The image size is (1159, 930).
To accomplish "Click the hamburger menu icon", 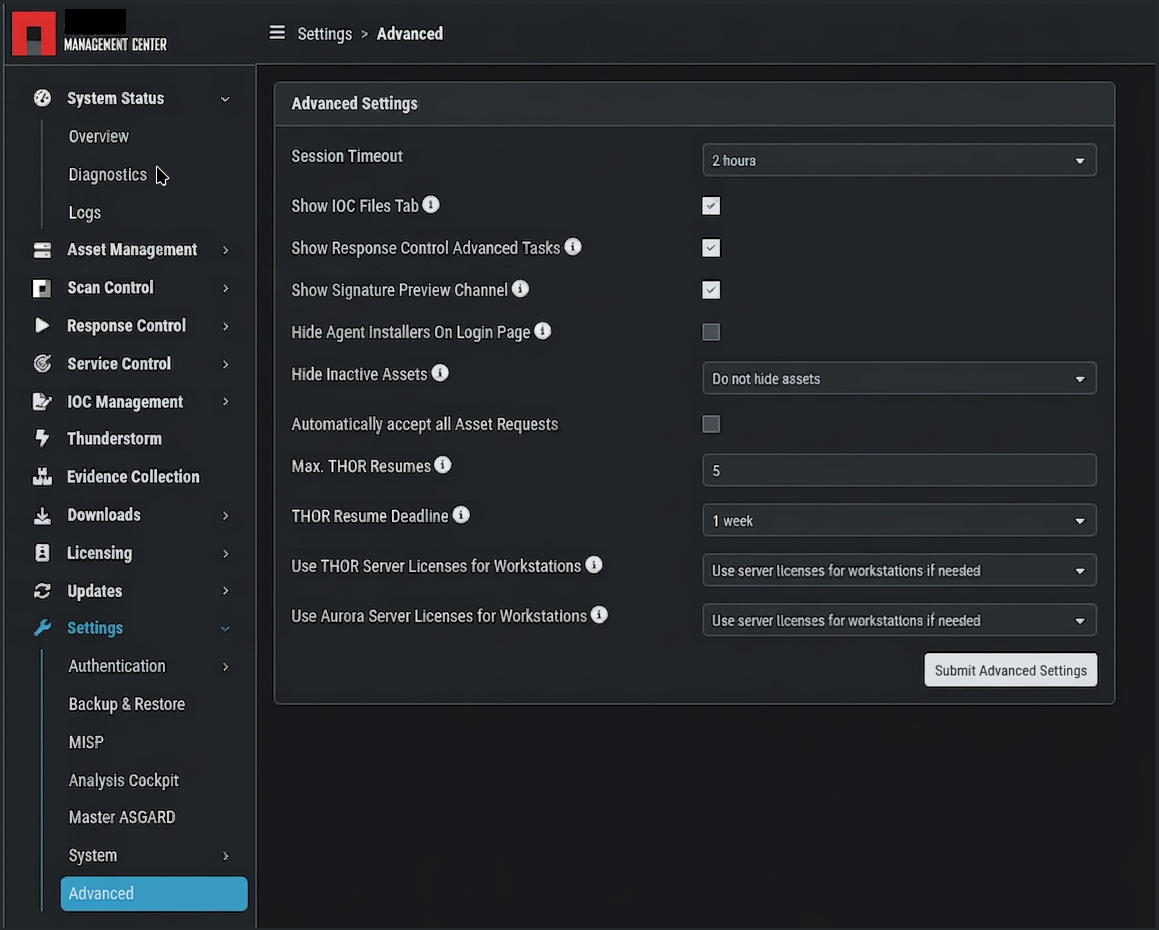I will [x=277, y=33].
